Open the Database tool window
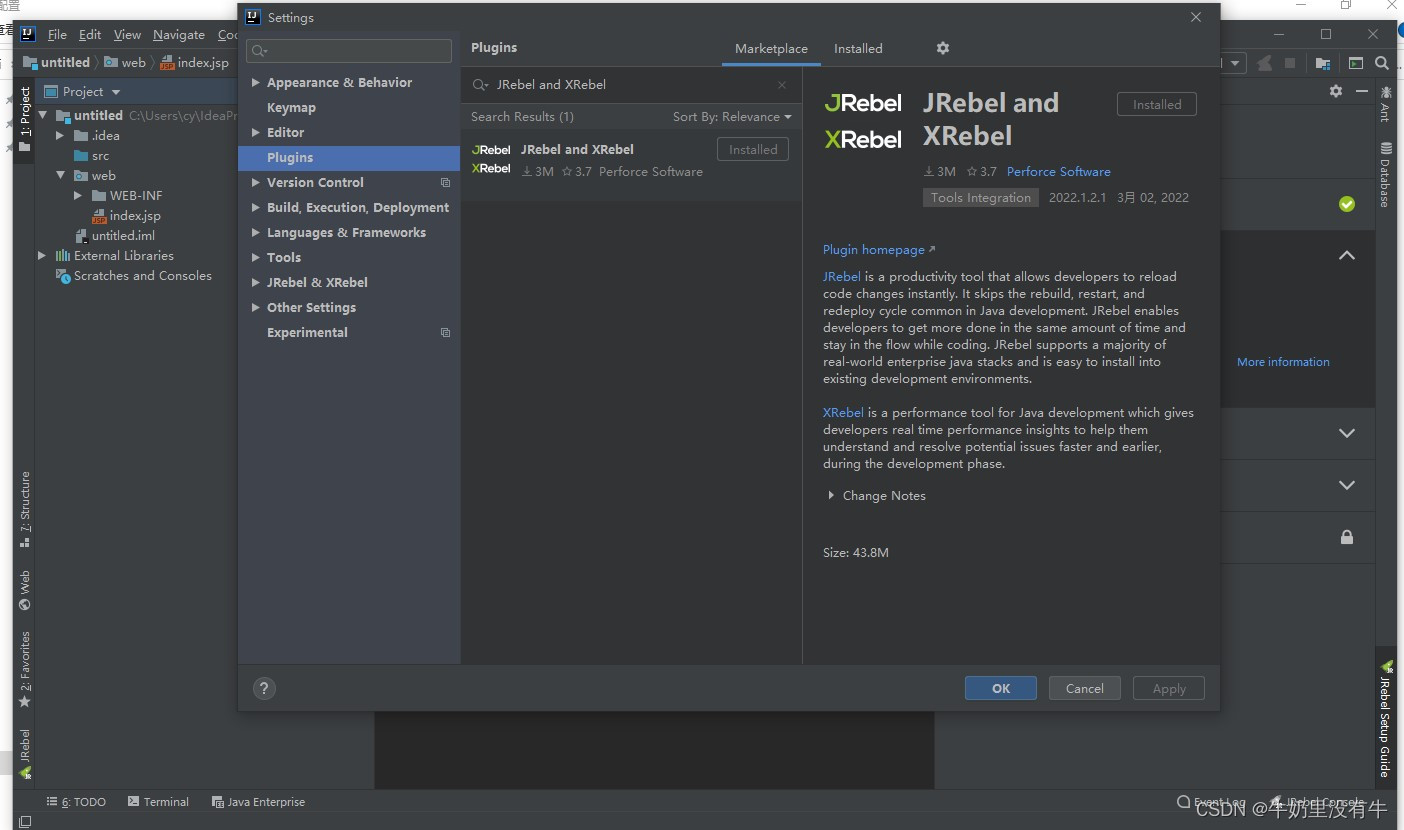This screenshot has width=1404, height=830. click(1385, 175)
